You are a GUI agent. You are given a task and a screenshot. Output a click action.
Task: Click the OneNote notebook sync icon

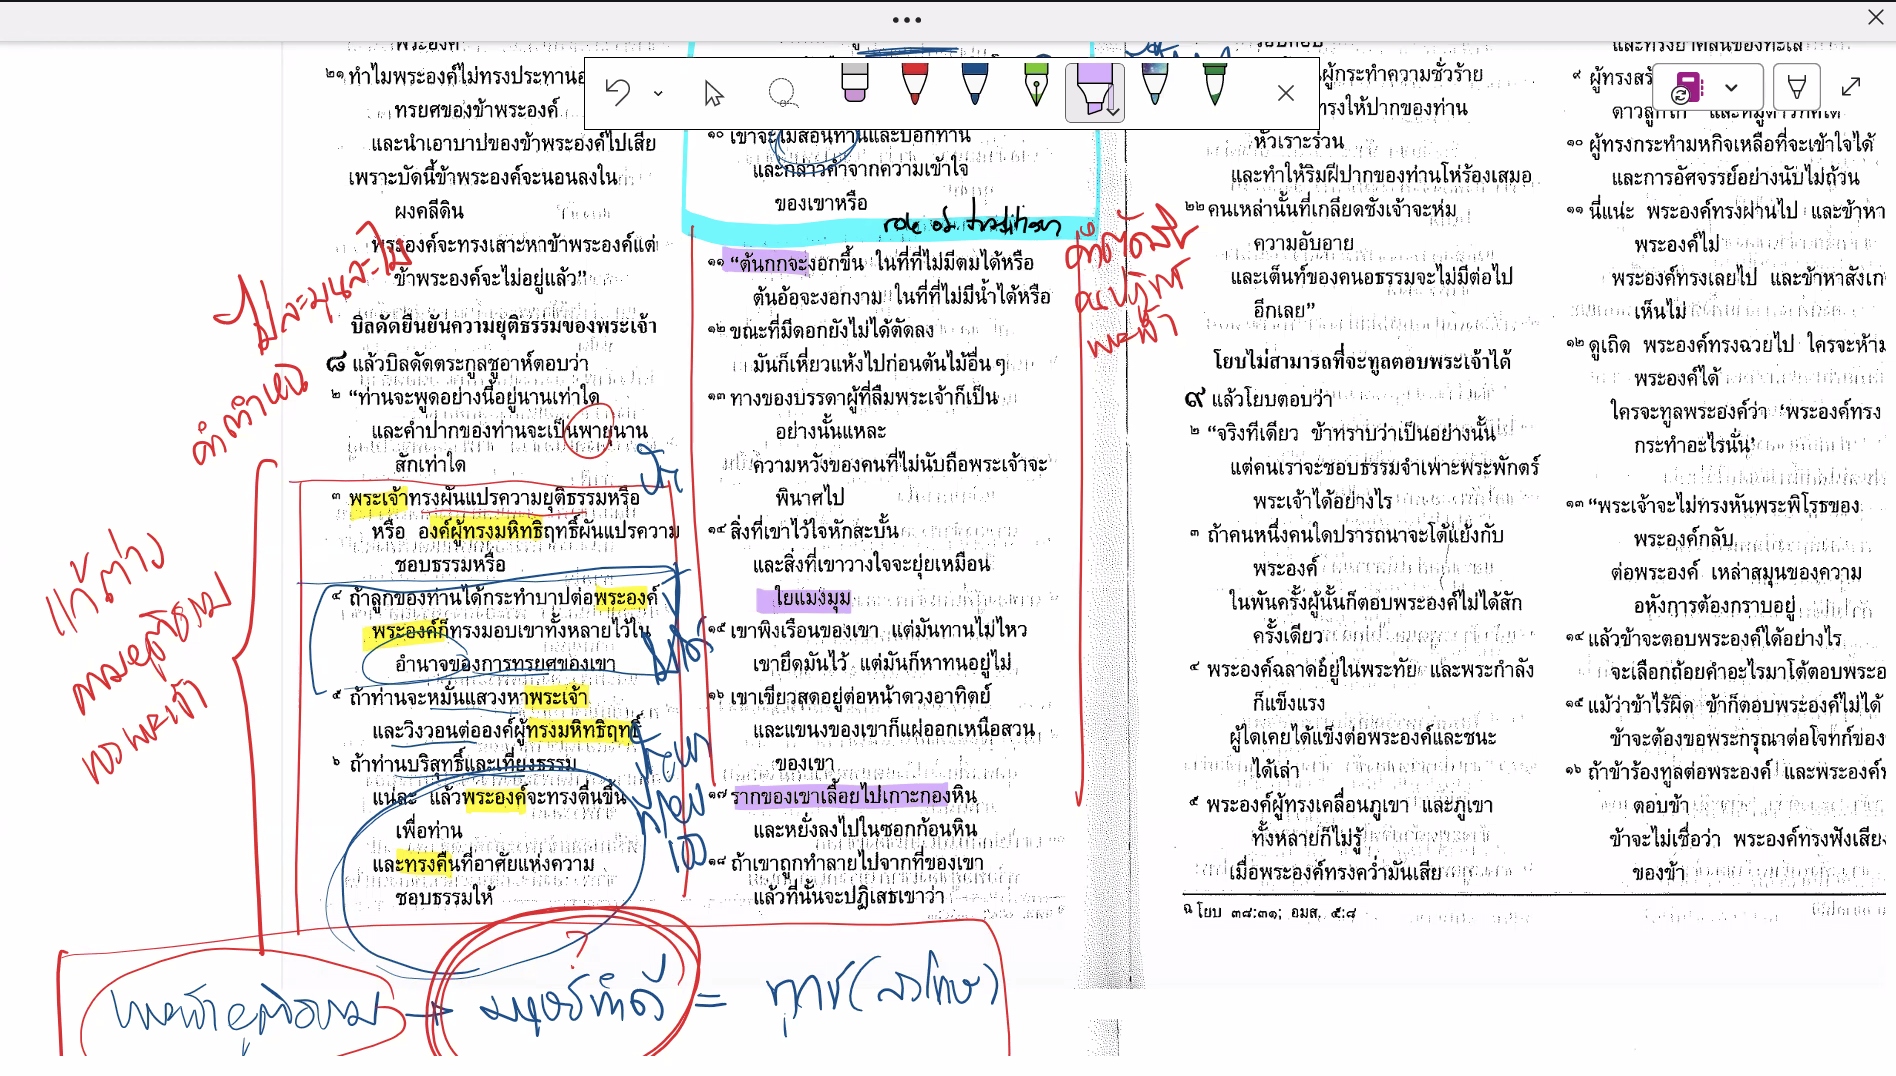tap(1687, 87)
